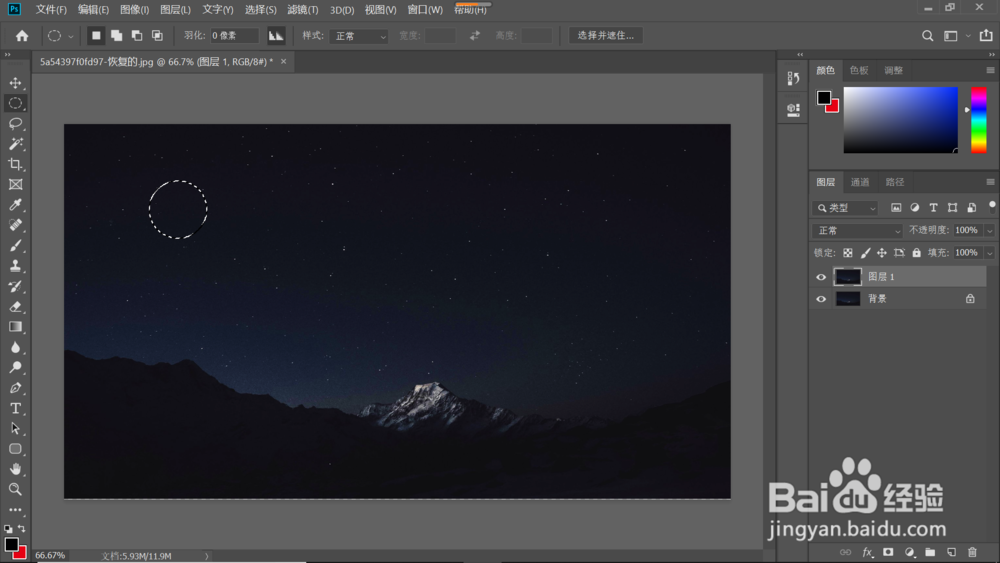This screenshot has width=1000, height=563.
Task: Open the layer filter 类型 dropdown
Action: tap(846, 208)
